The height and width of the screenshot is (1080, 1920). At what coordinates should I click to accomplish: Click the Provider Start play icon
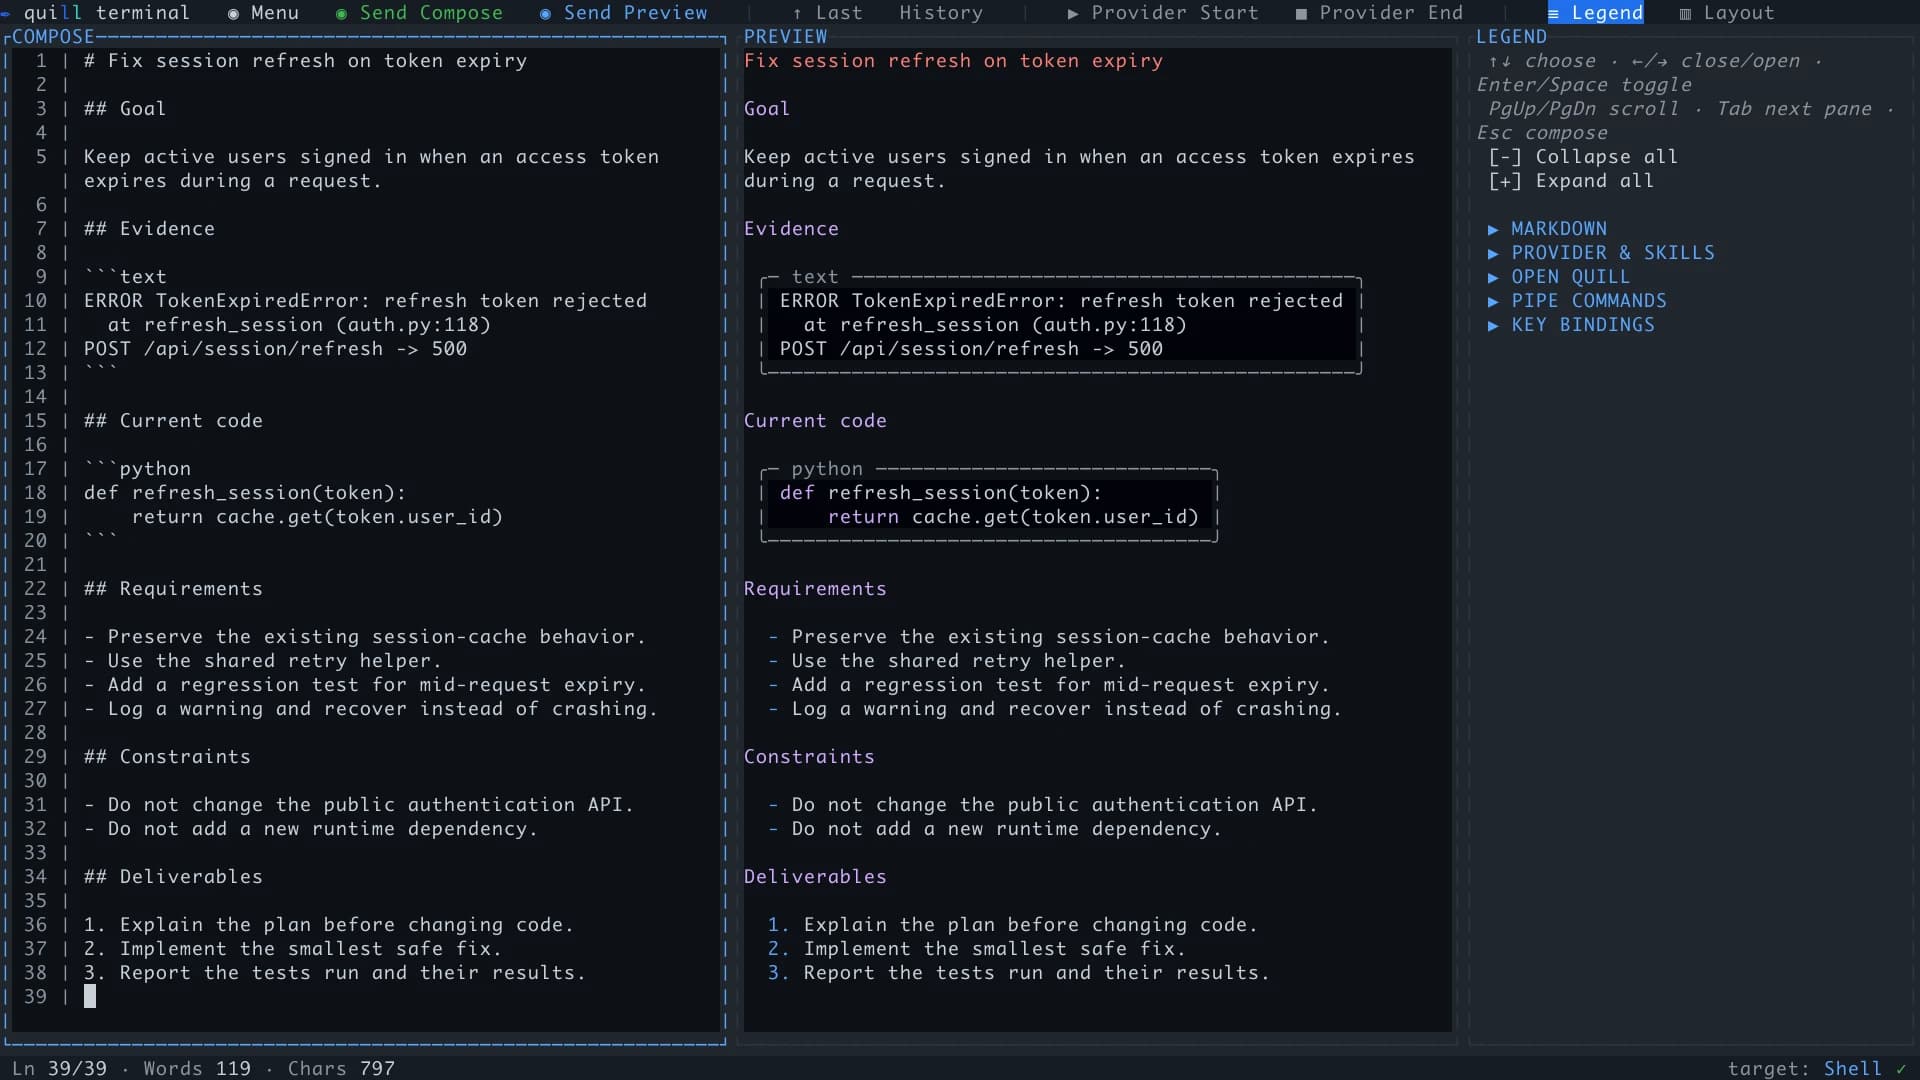click(1073, 14)
